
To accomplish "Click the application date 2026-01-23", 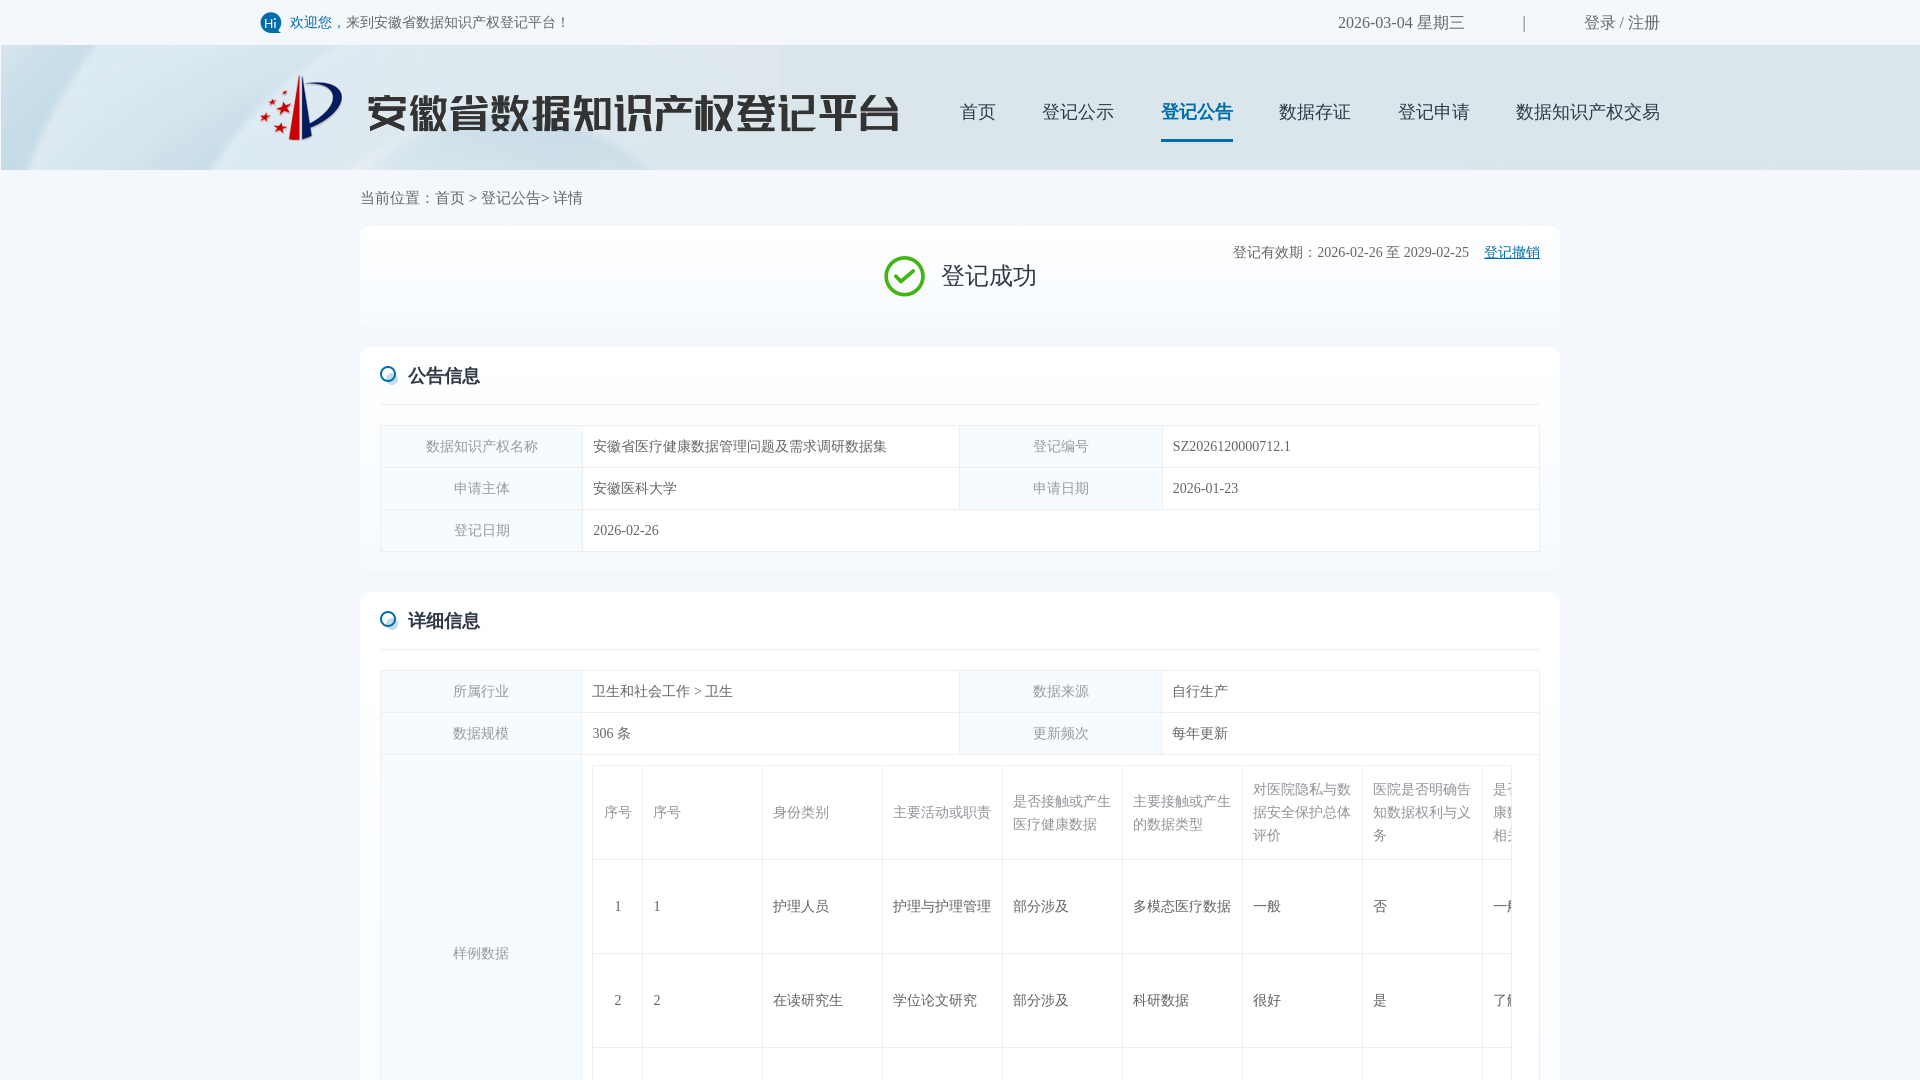I will [1205, 489].
